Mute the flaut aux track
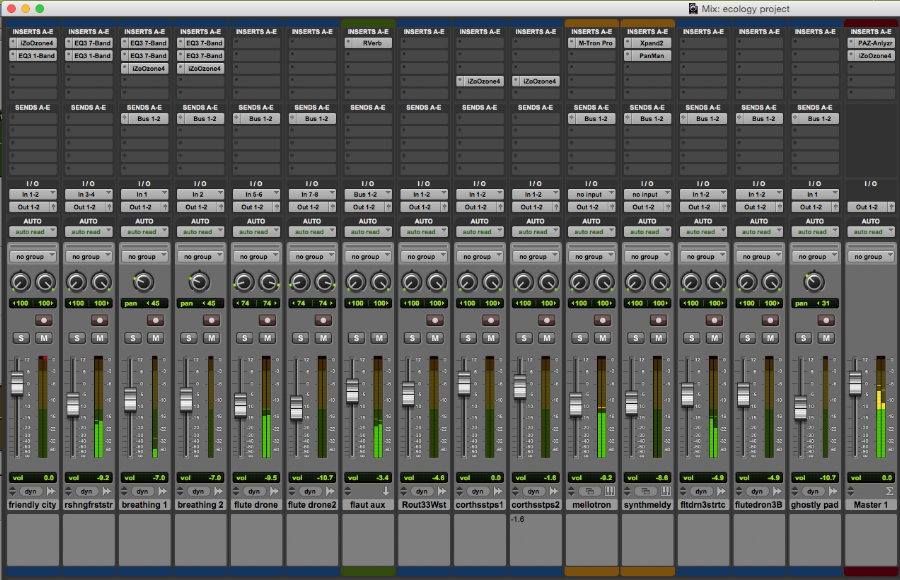900x580 pixels. (379, 338)
